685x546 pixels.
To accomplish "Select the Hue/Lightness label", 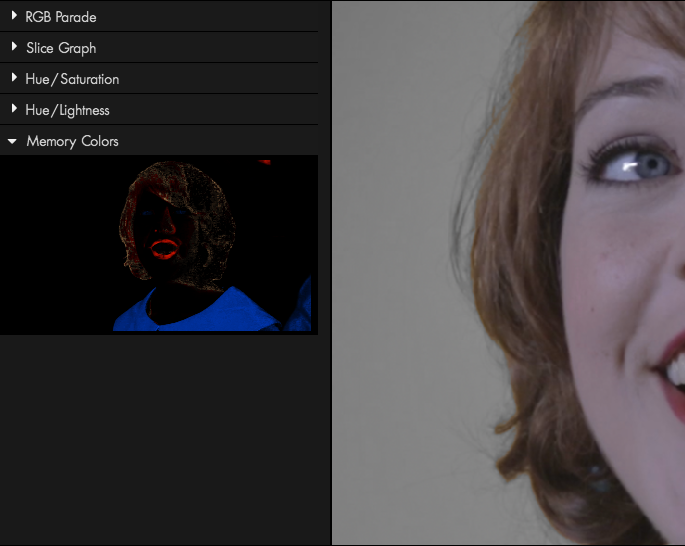I will point(67,110).
